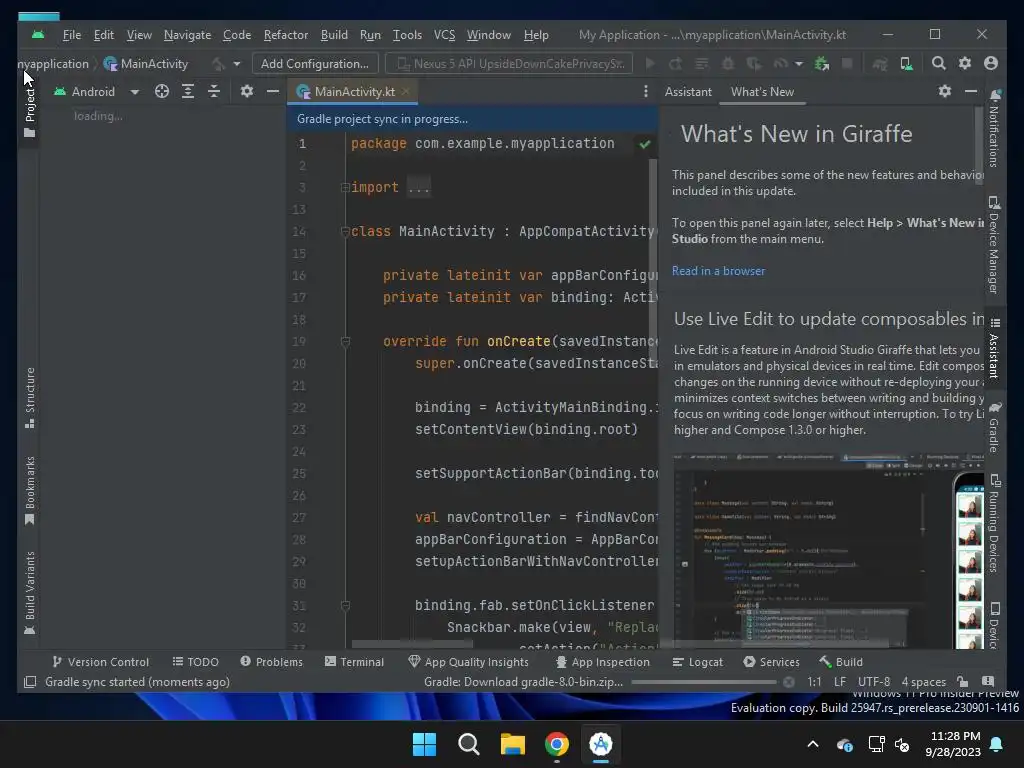The width and height of the screenshot is (1024, 768).
Task: Click the green inspection checkmark in editor
Action: point(645,144)
